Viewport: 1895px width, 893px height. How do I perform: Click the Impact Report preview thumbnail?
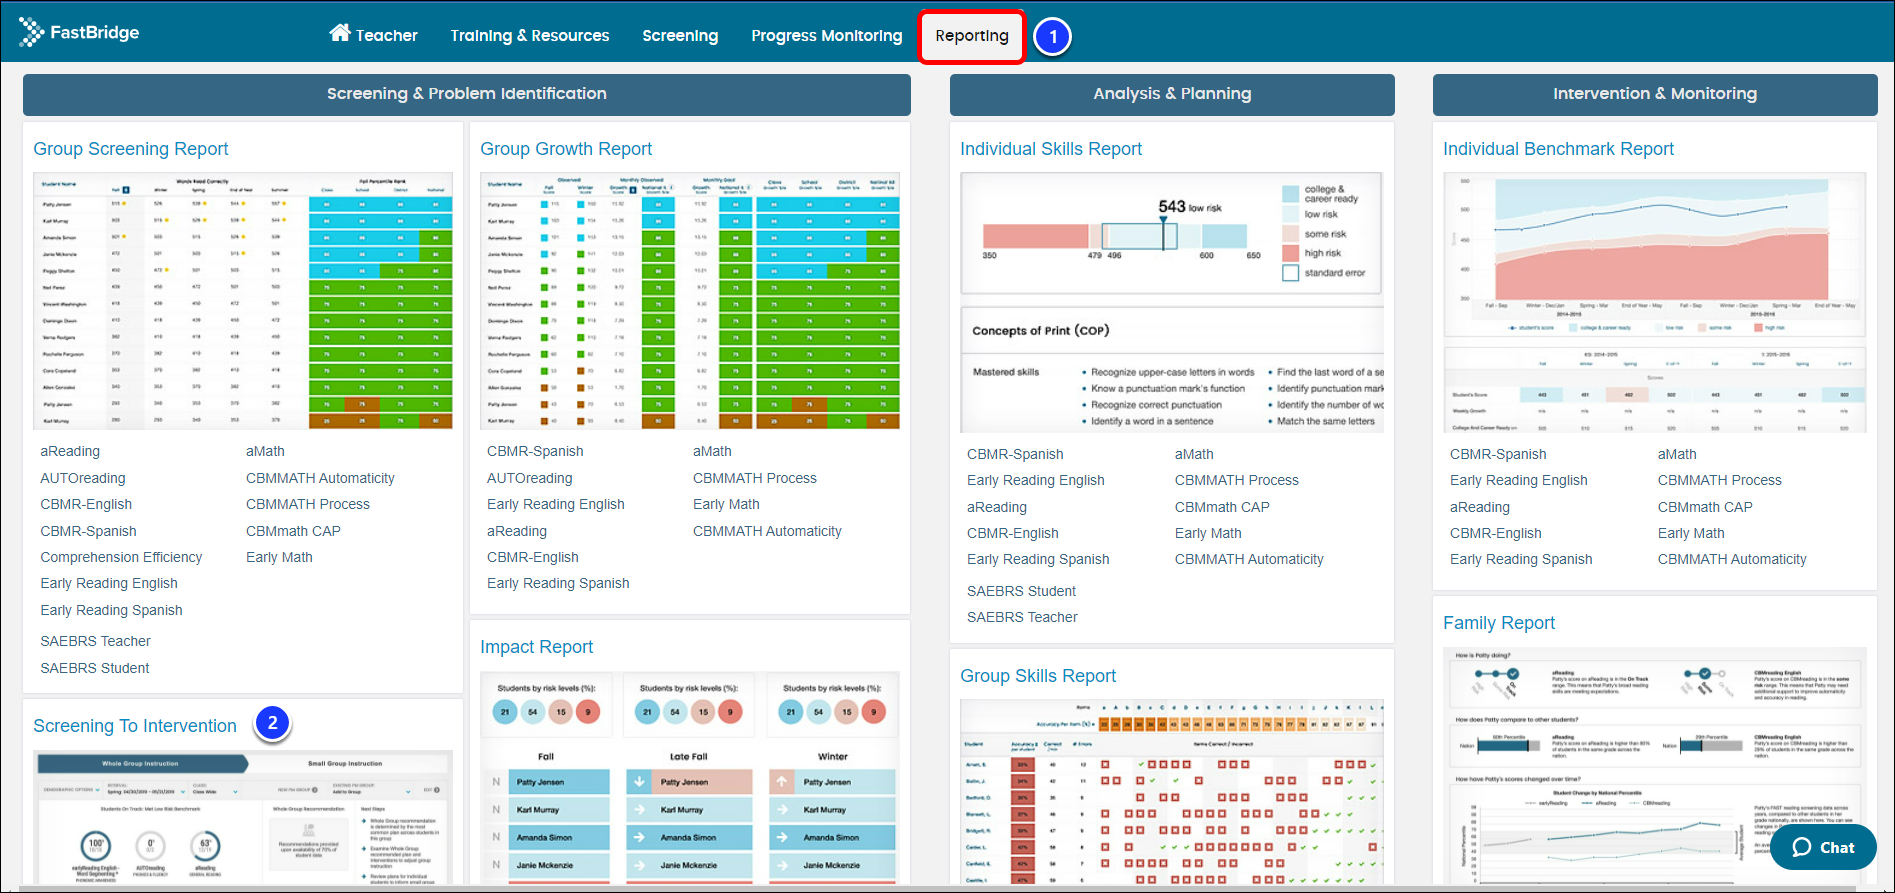click(690, 778)
